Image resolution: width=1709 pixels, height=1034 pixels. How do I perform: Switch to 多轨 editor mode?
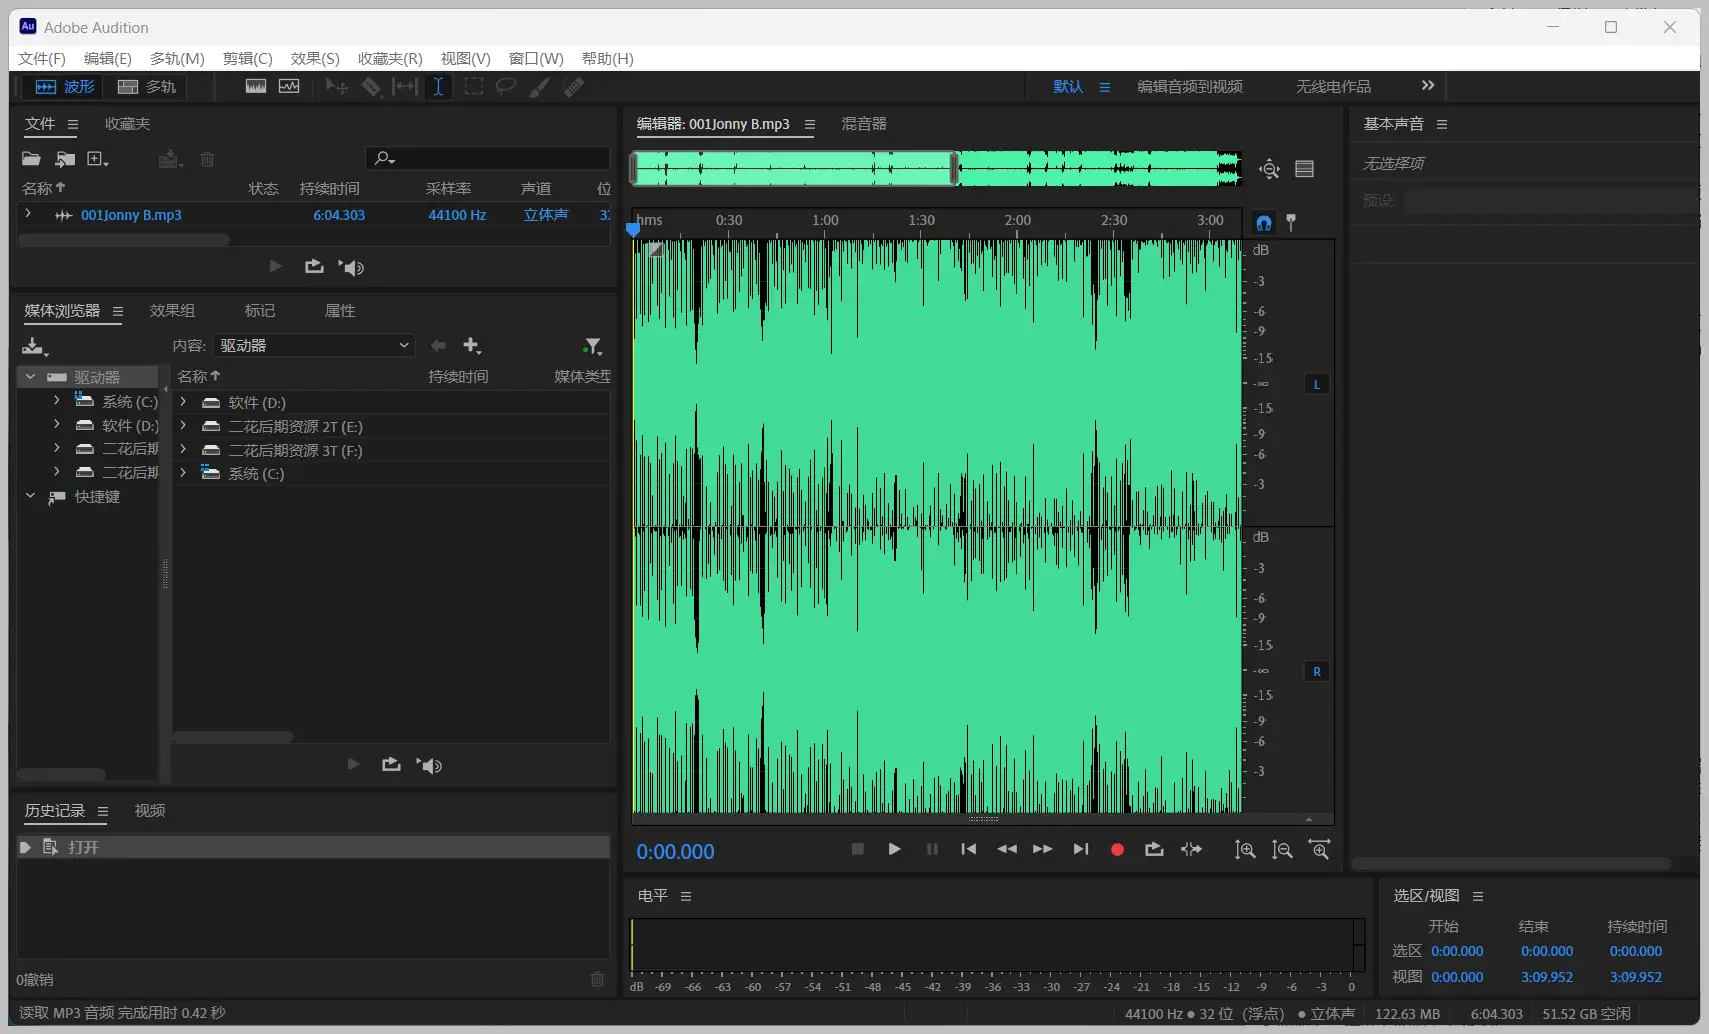[144, 87]
